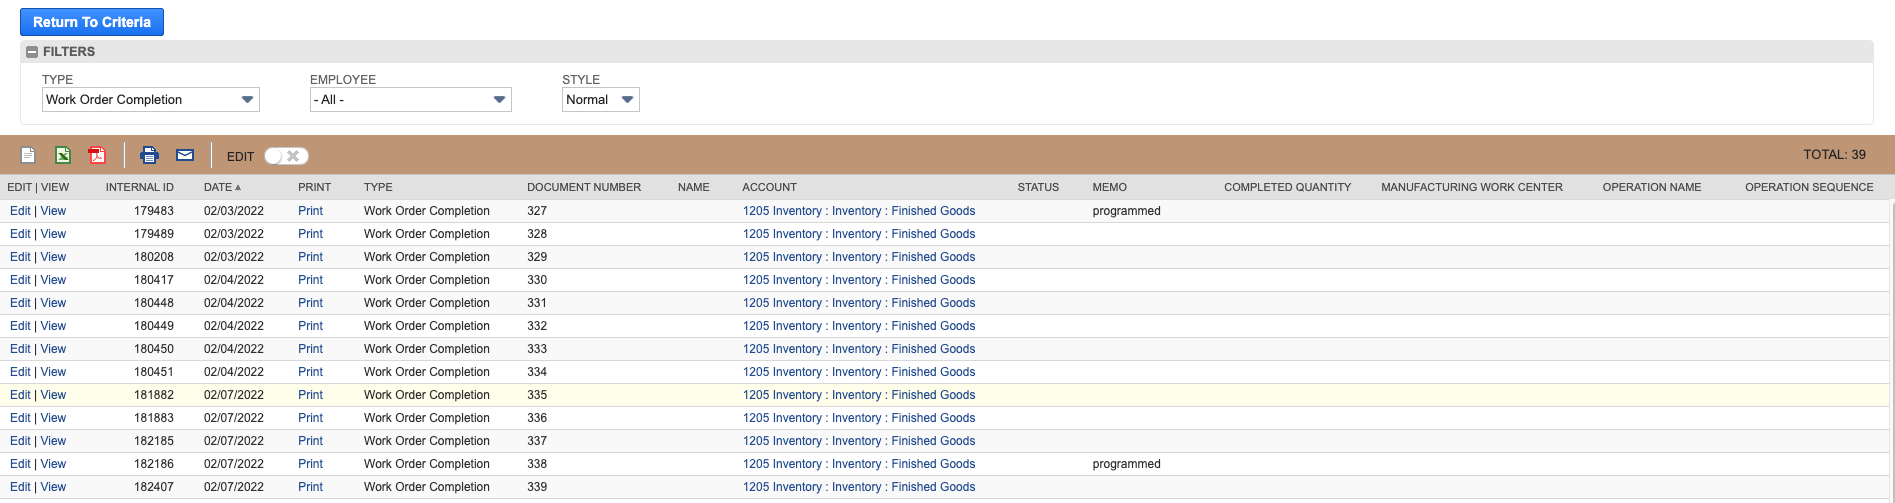
Task: Click View link for document 327
Action: click(x=53, y=211)
